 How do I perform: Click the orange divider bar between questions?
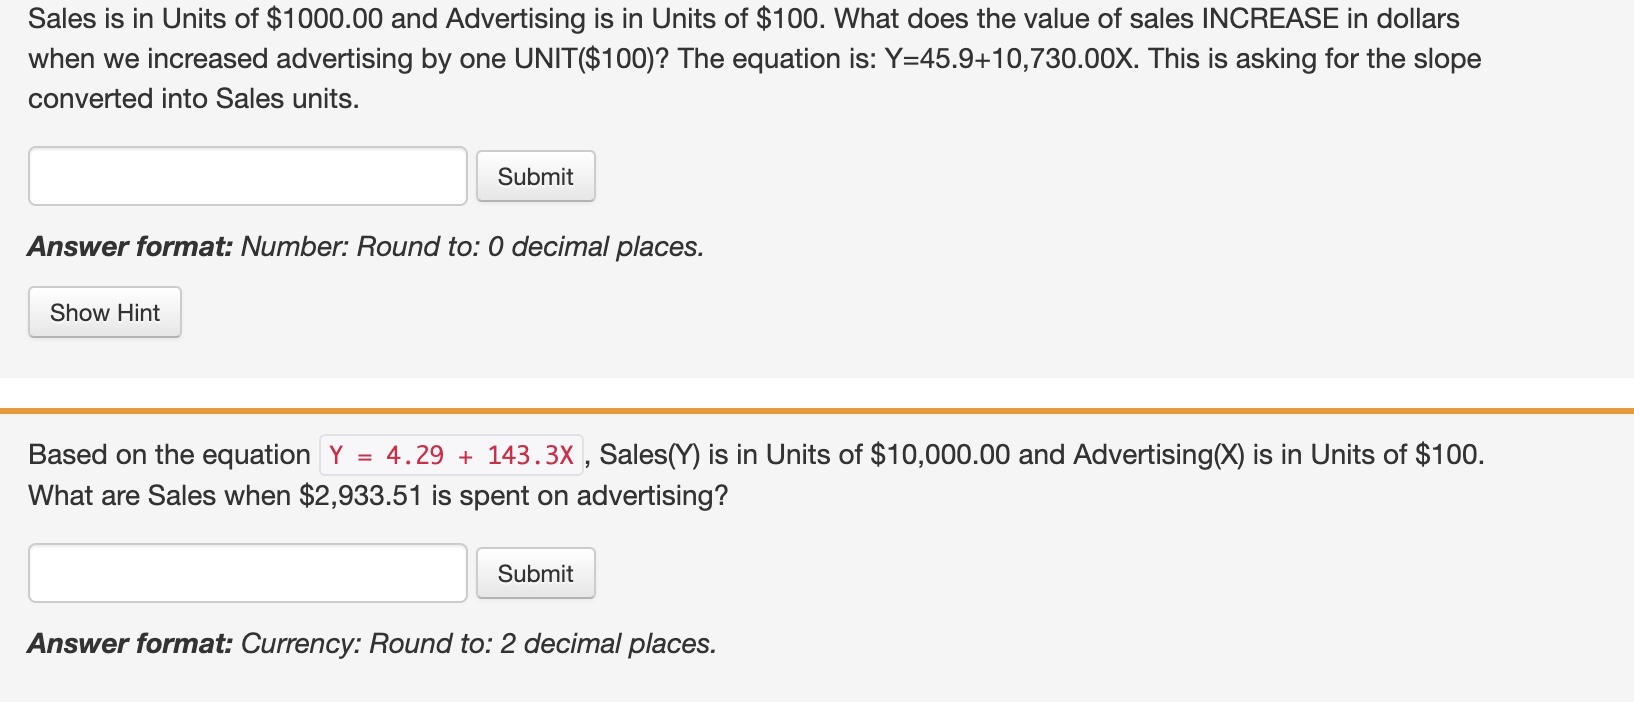coord(817,409)
